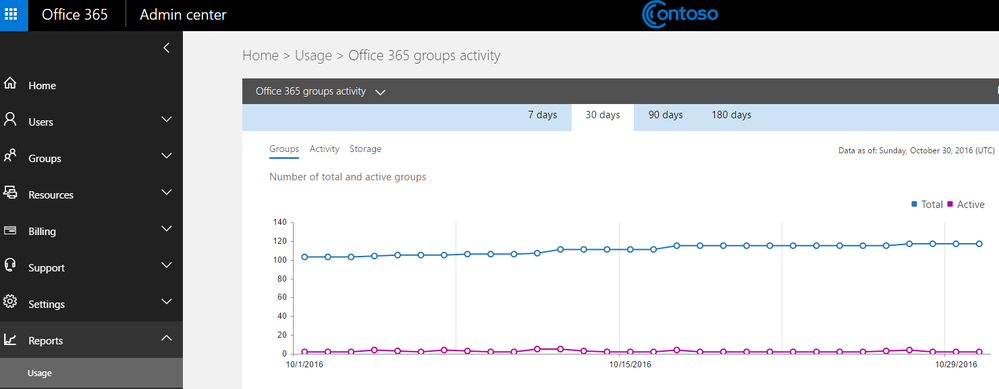Expand the Resources menu chevron
Viewport: 999px width, 389px height.
(166, 192)
